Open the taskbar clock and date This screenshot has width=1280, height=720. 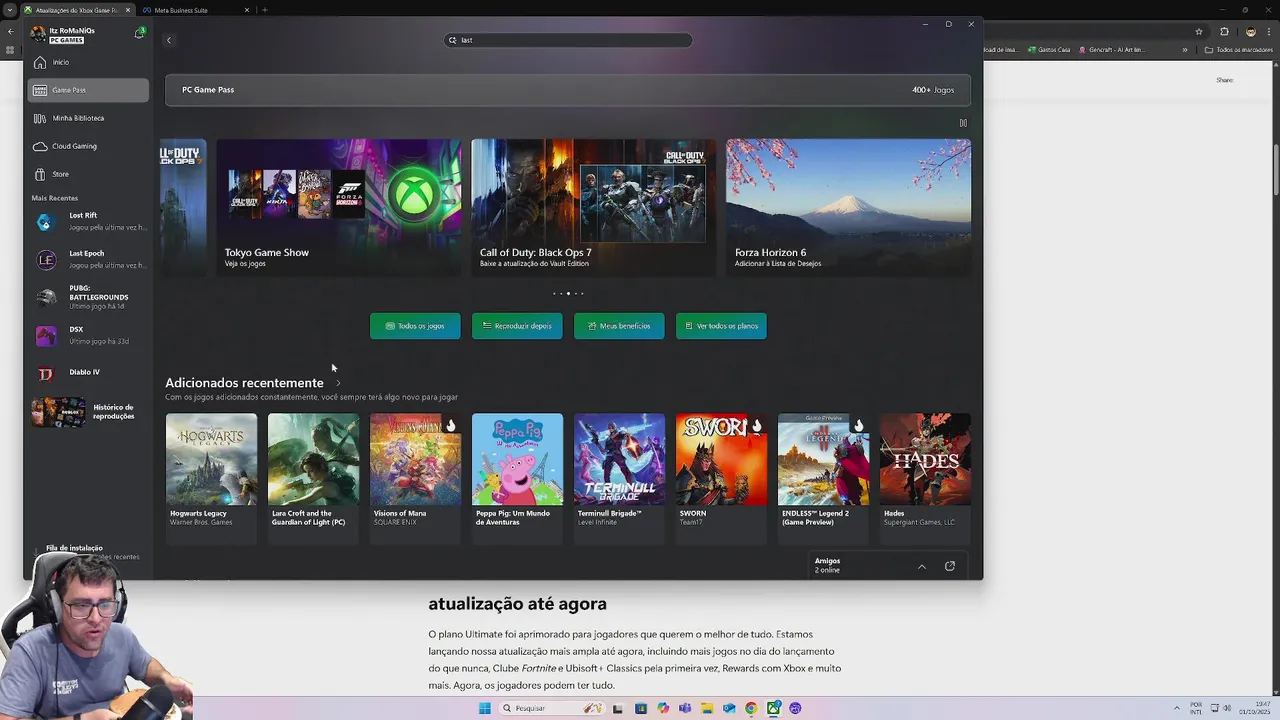1255,708
